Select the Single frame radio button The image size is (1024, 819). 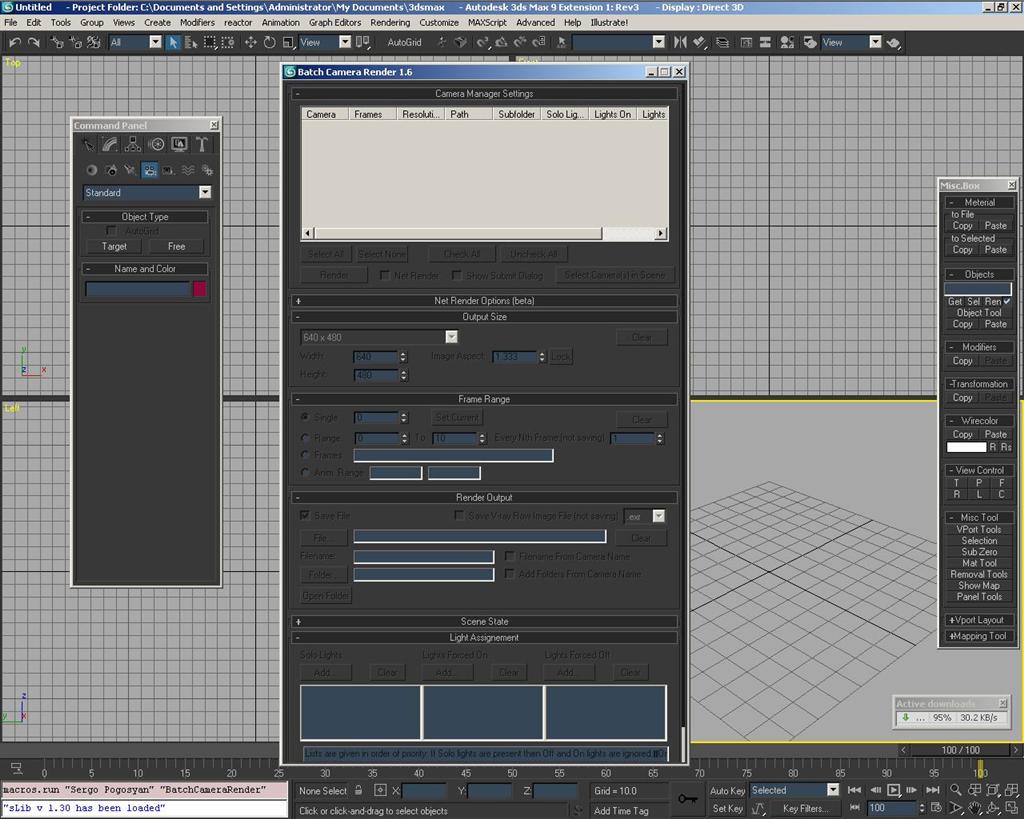pos(304,417)
